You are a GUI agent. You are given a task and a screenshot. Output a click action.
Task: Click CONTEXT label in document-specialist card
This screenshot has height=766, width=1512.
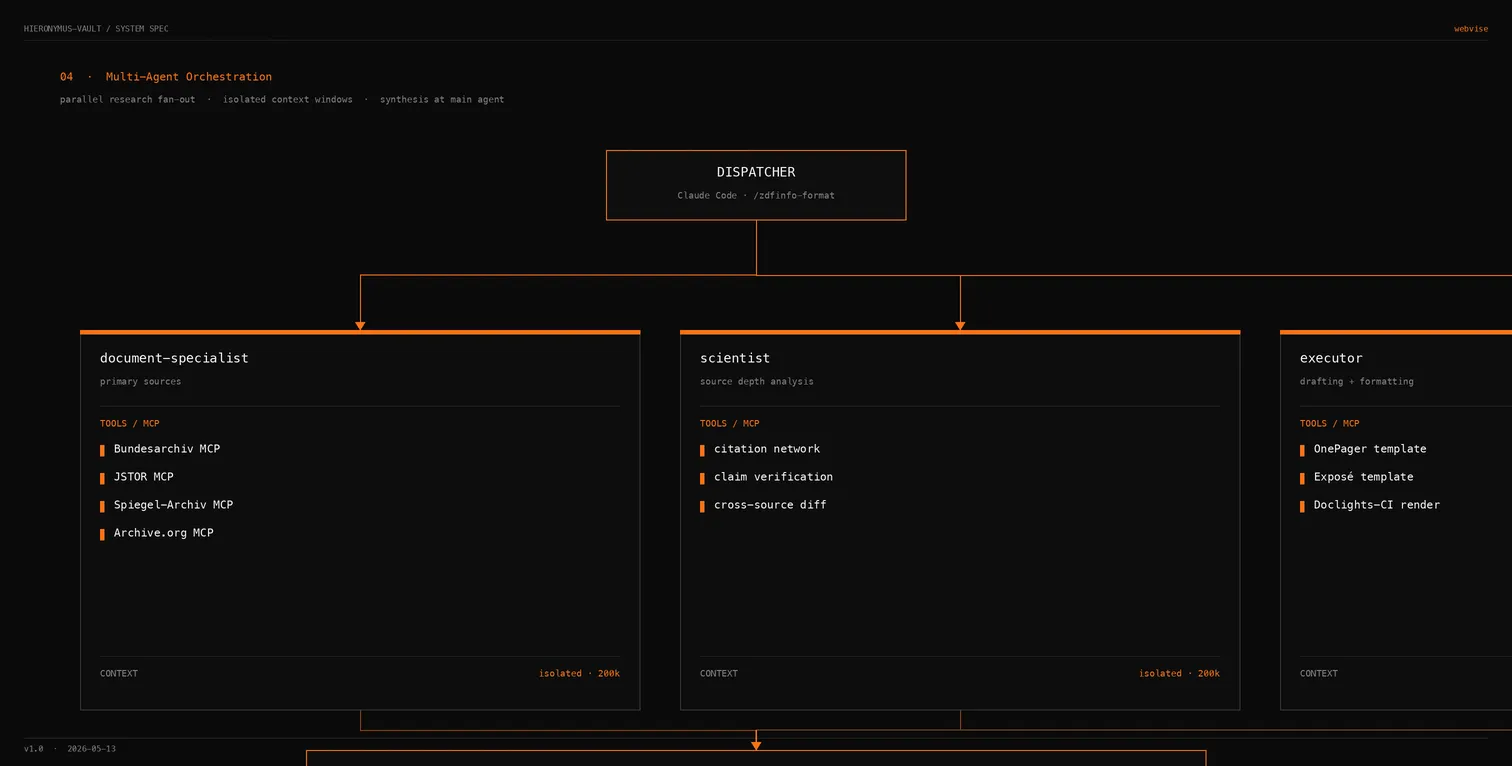pos(119,674)
